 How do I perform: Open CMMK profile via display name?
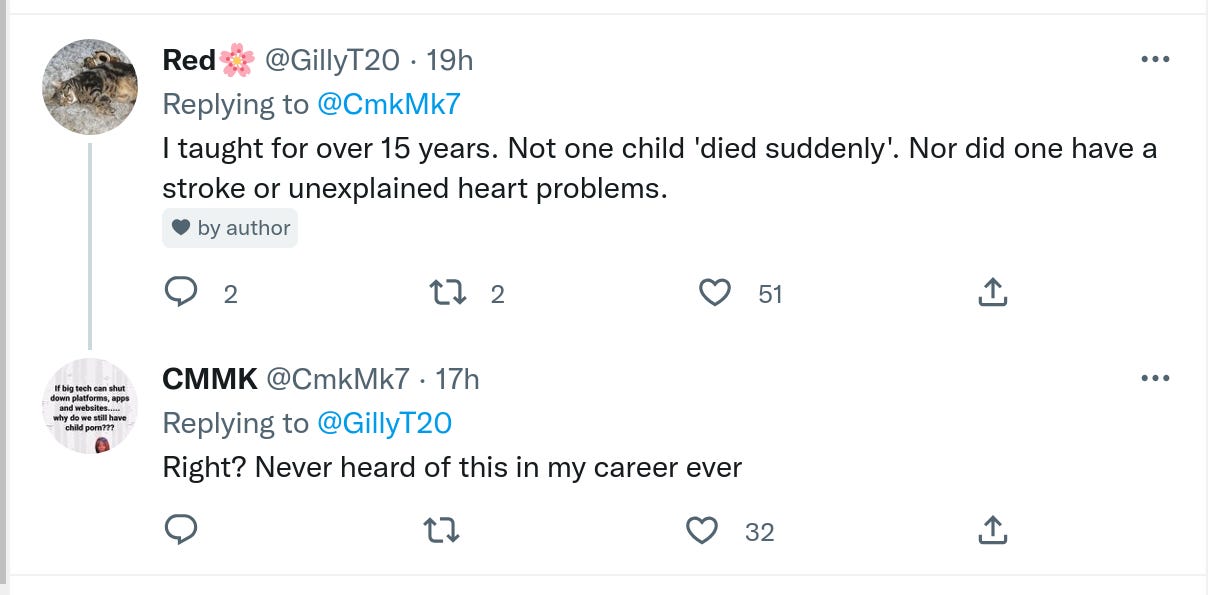(x=210, y=380)
